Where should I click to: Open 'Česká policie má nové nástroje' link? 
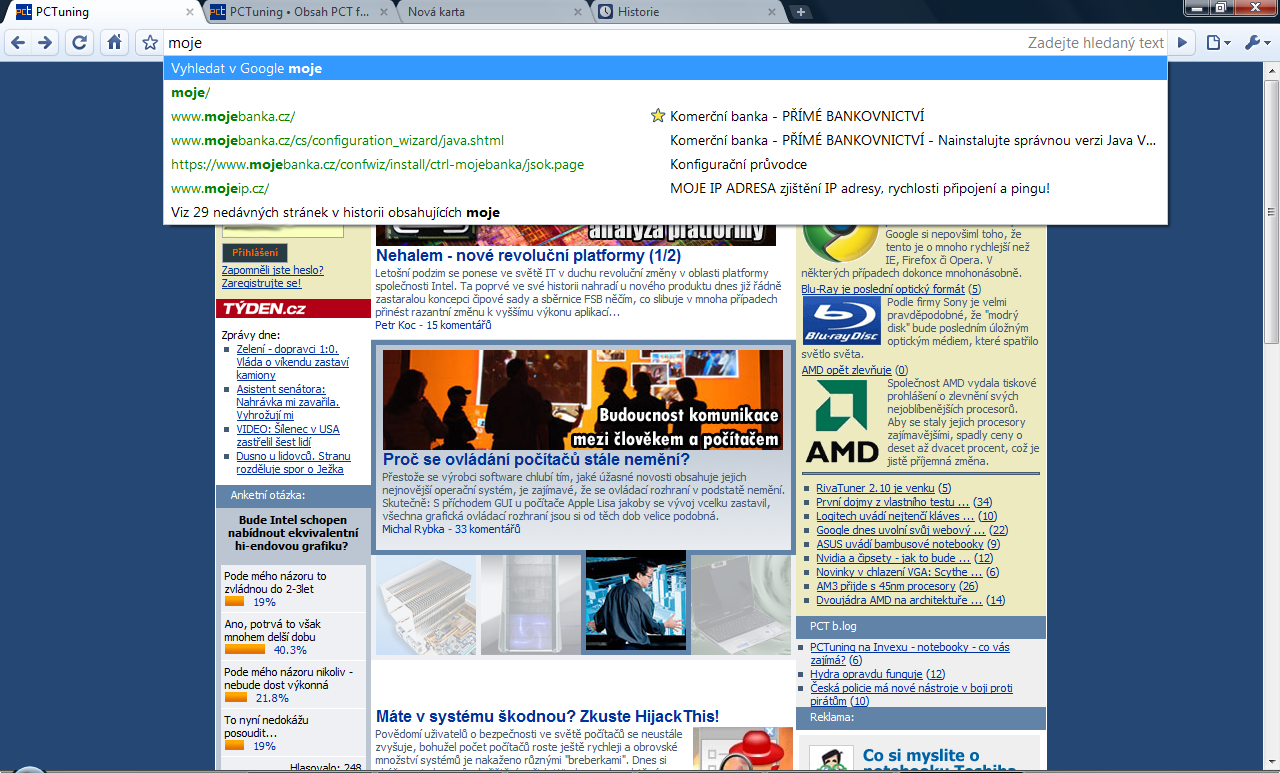pyautogui.click(x=911, y=694)
